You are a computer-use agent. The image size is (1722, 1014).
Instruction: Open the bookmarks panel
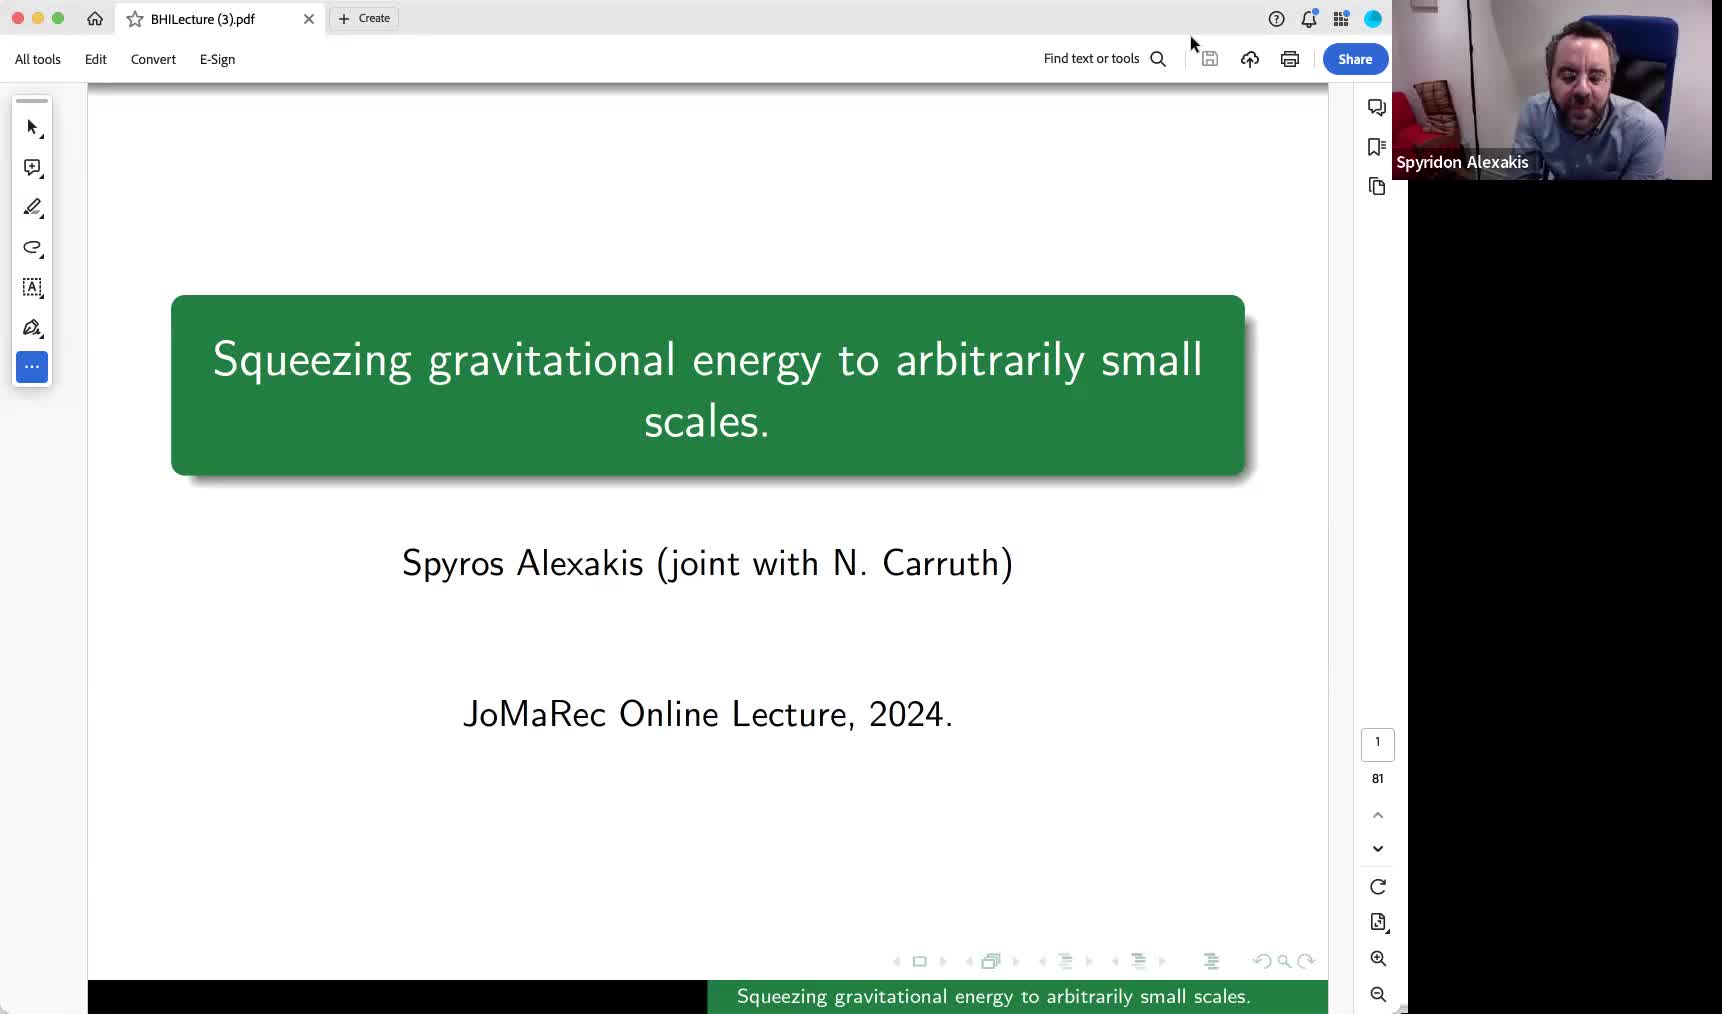[1376, 147]
